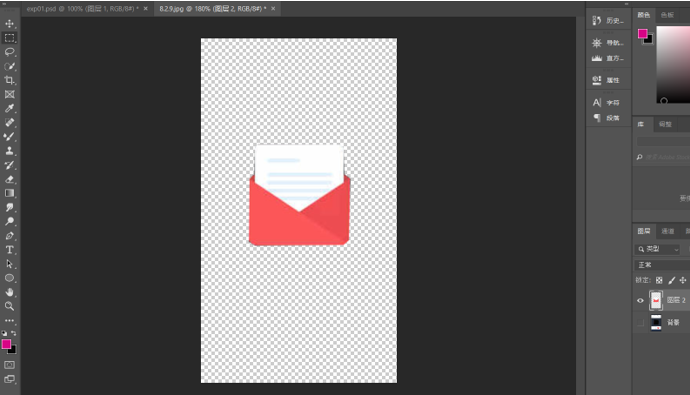Select the Lasso tool
The image size is (690, 395).
coord(9,52)
